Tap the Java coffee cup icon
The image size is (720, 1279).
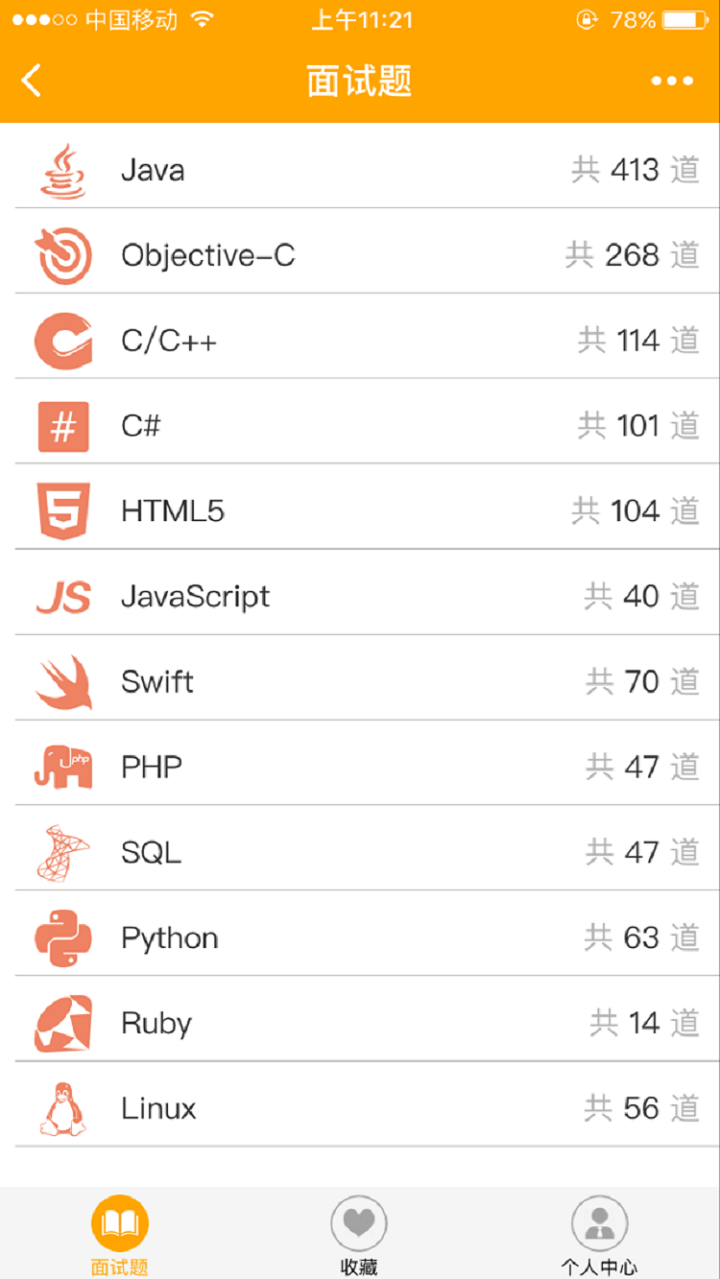click(x=63, y=170)
